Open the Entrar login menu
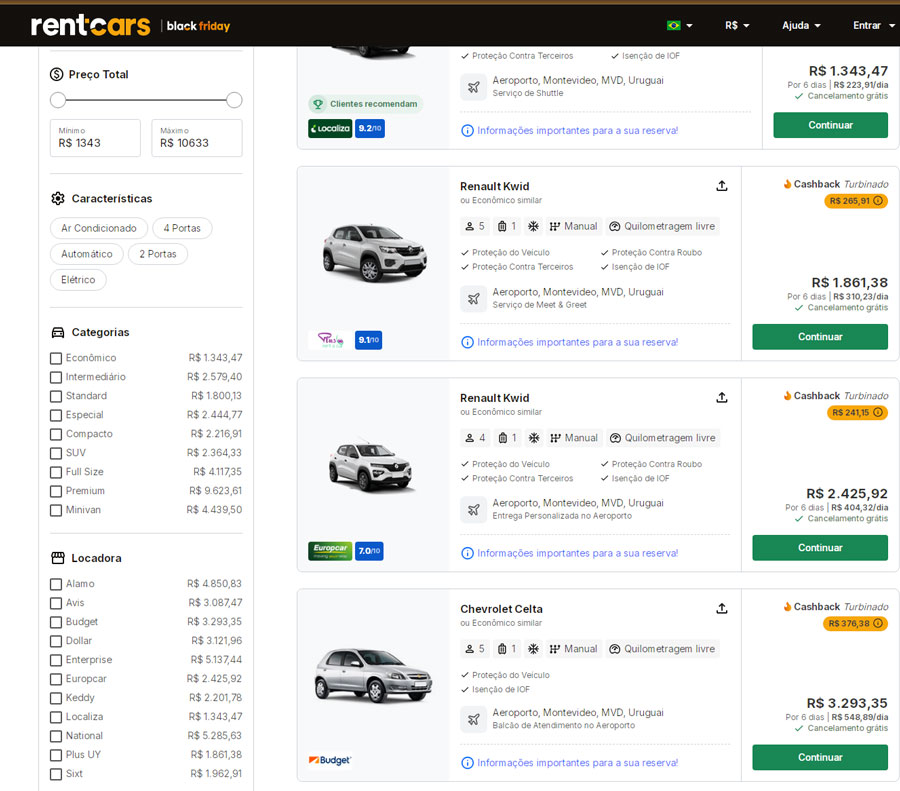 872,25
